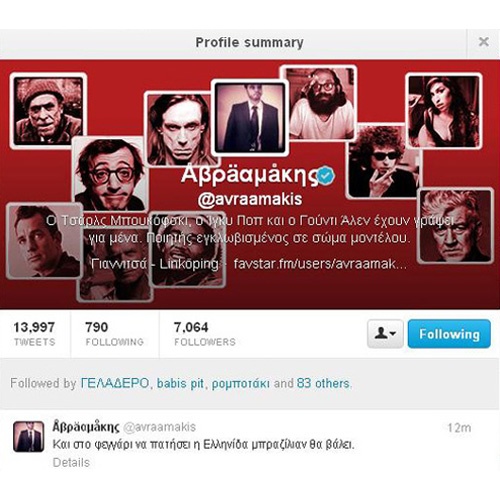This screenshot has height=500, width=500.
Task: Open the favstar.fm profile URL
Action: [320, 264]
